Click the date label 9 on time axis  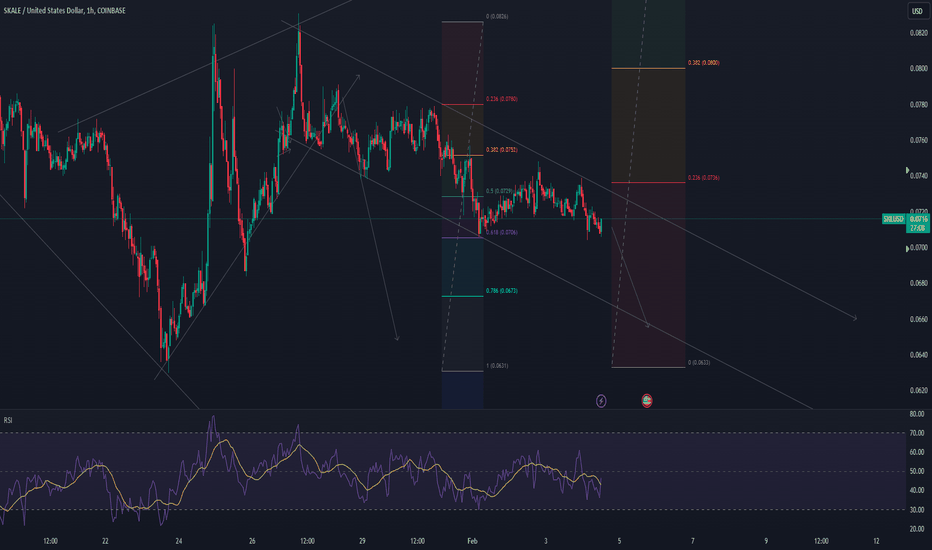(x=766, y=541)
